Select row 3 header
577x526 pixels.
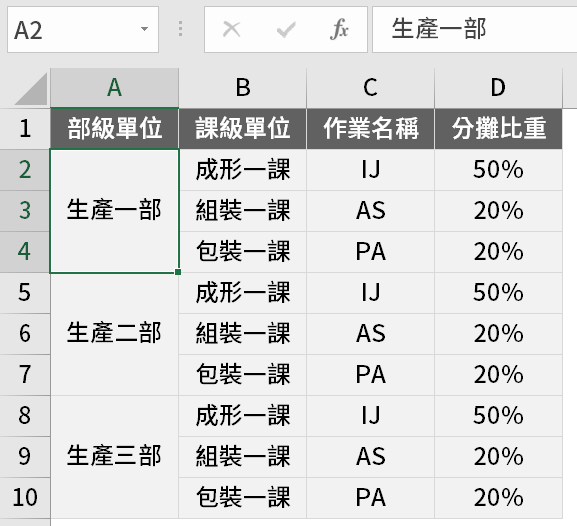pos(25,211)
